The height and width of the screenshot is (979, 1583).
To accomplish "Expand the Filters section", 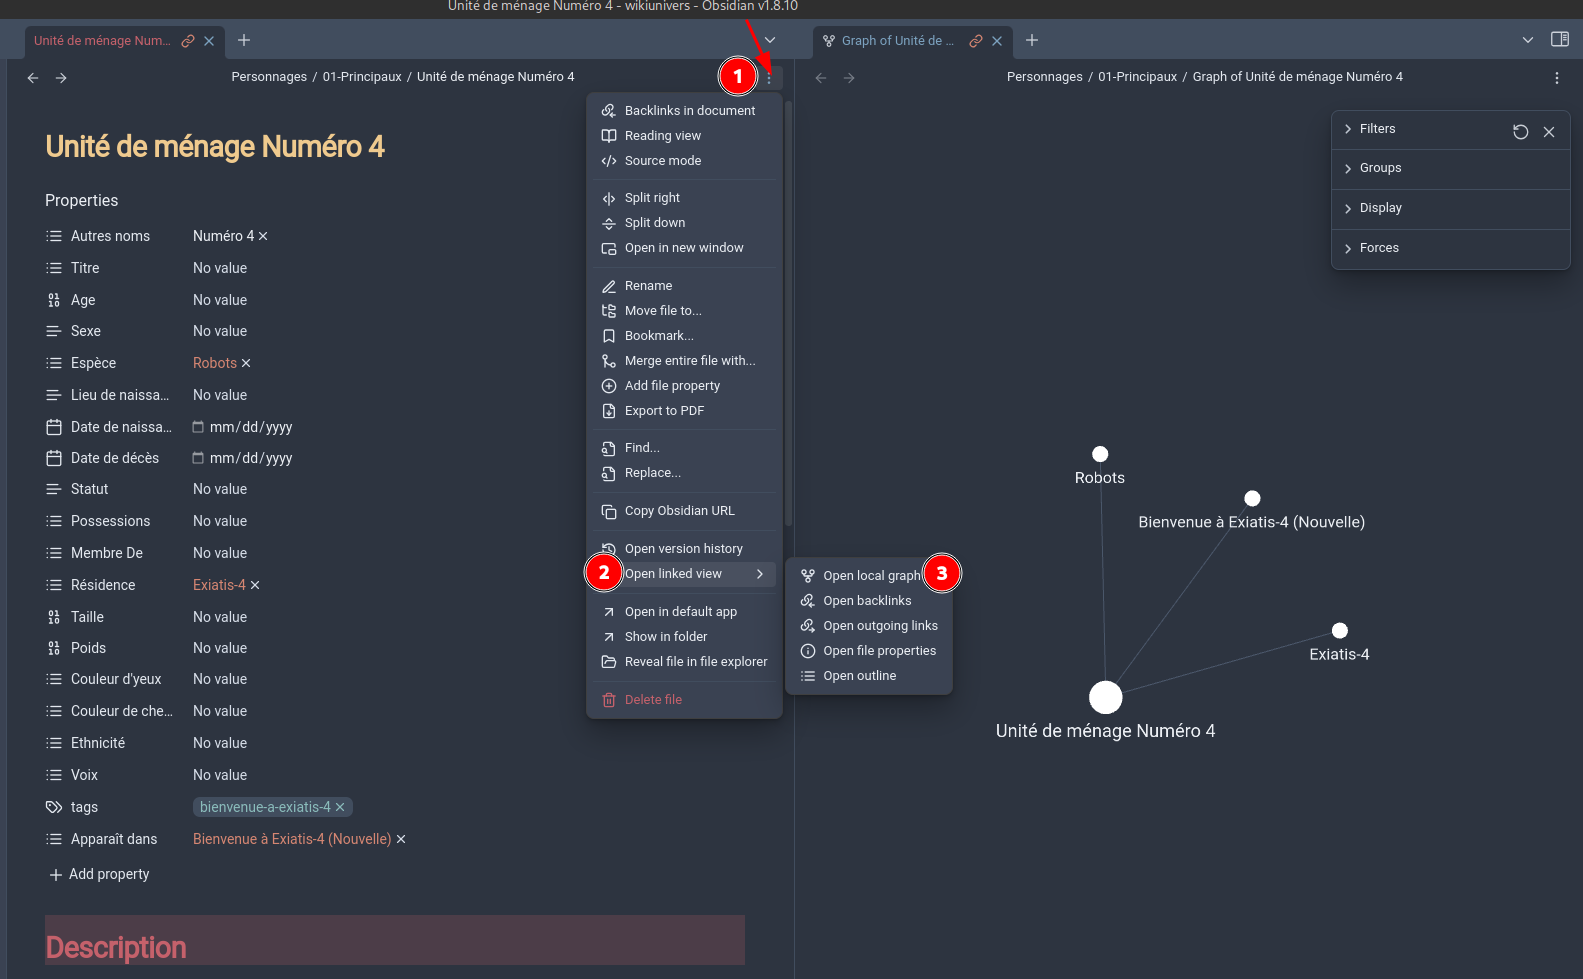I will click(x=1377, y=129).
